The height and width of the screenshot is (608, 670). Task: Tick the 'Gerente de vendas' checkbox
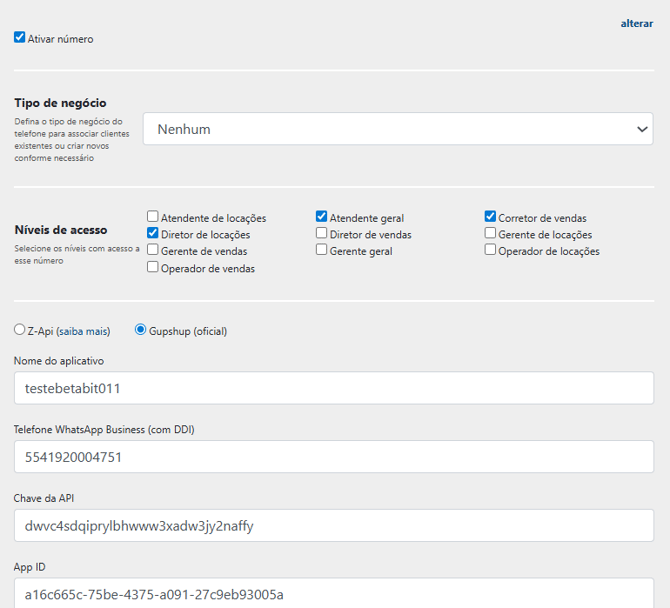153,251
